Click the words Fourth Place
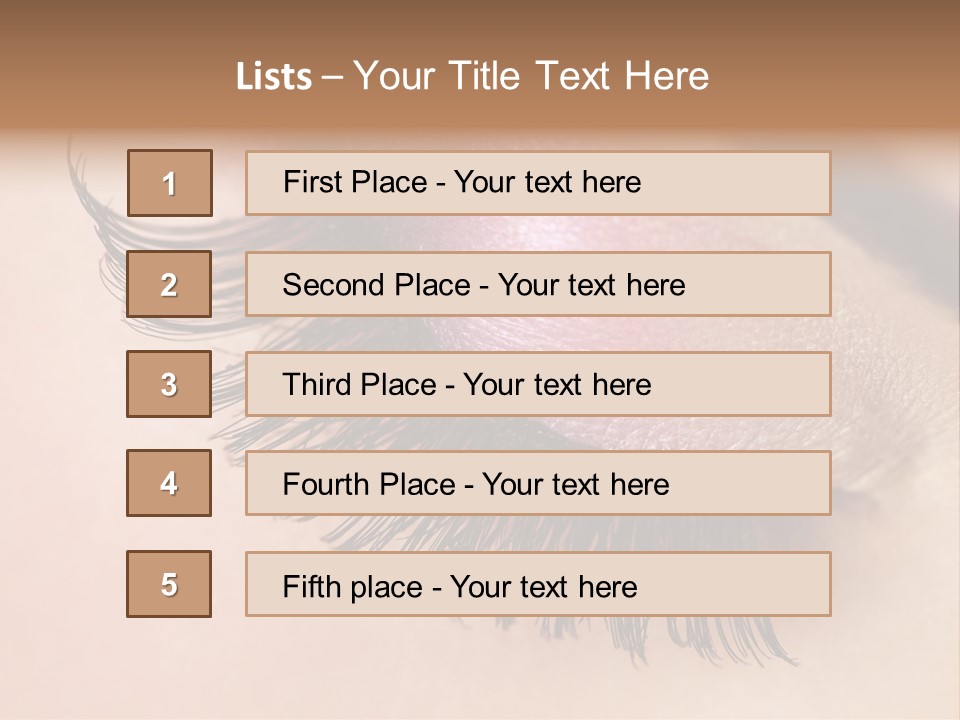 [x=369, y=484]
